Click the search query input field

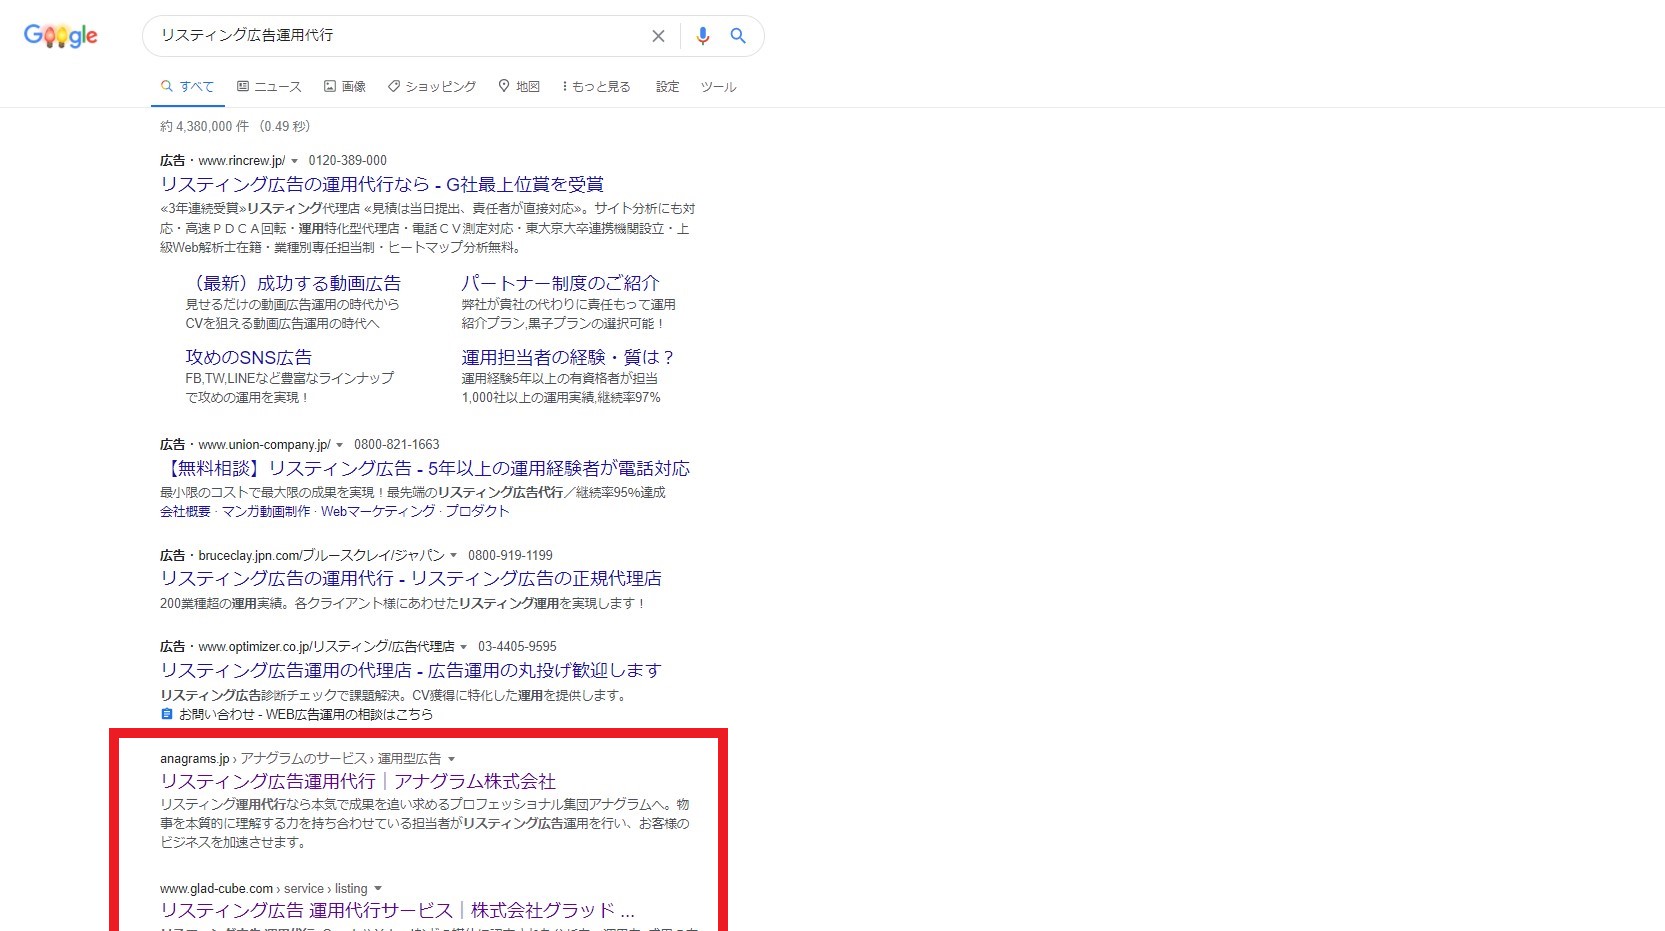click(x=400, y=35)
